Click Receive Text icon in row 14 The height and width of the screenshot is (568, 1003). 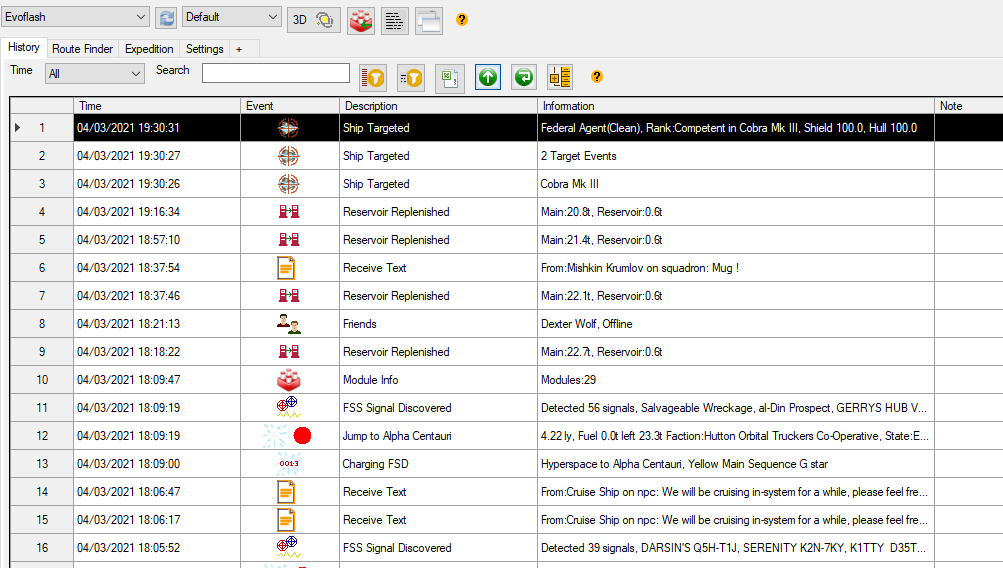coord(286,491)
